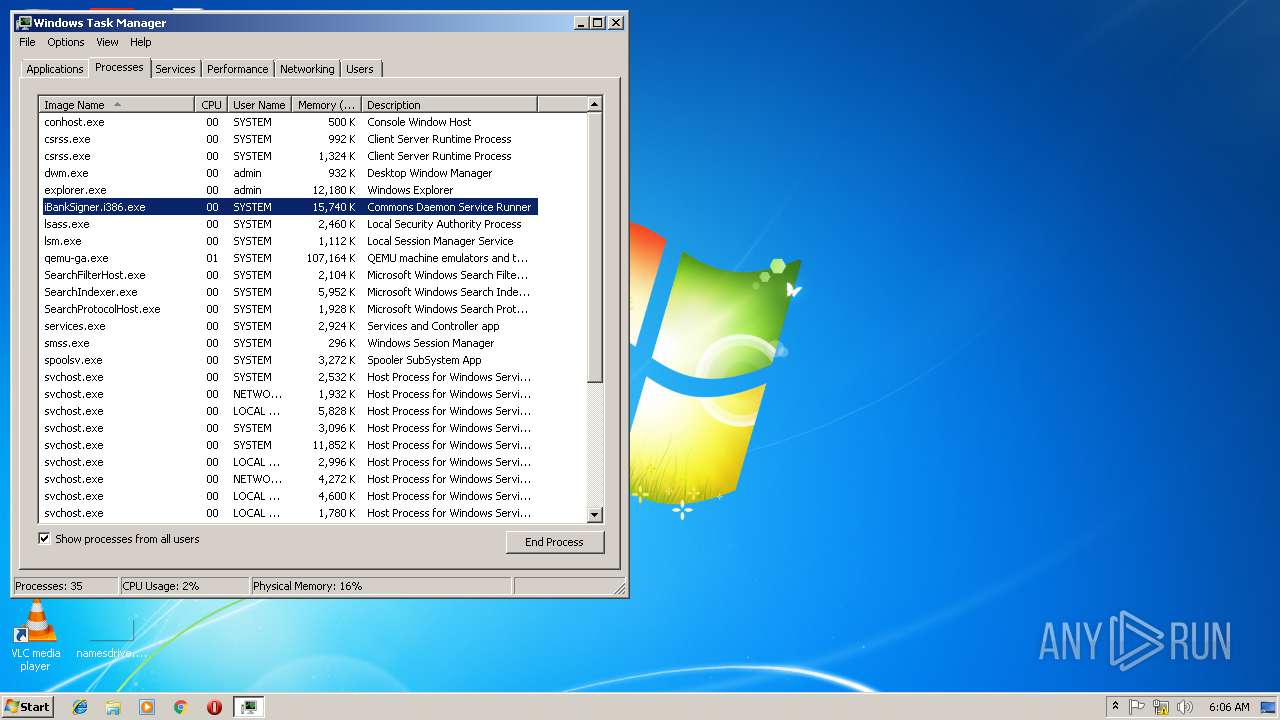The height and width of the screenshot is (720, 1280).
Task: Open the File menu
Action: point(27,42)
